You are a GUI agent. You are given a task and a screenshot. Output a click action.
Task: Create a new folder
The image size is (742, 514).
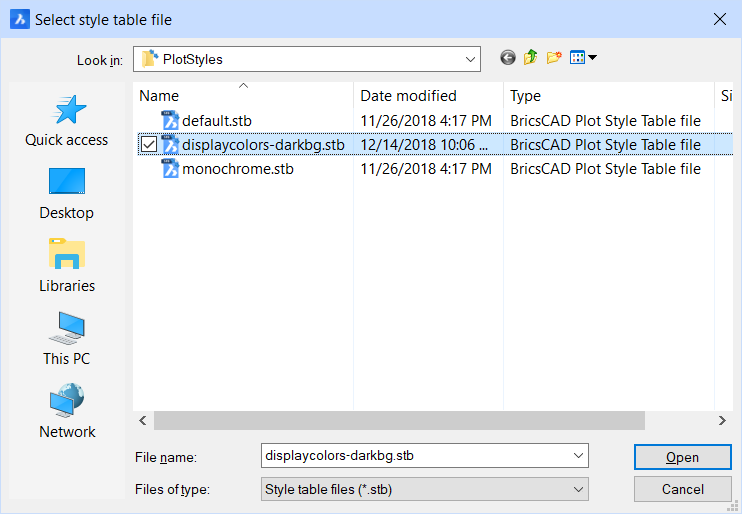[554, 58]
